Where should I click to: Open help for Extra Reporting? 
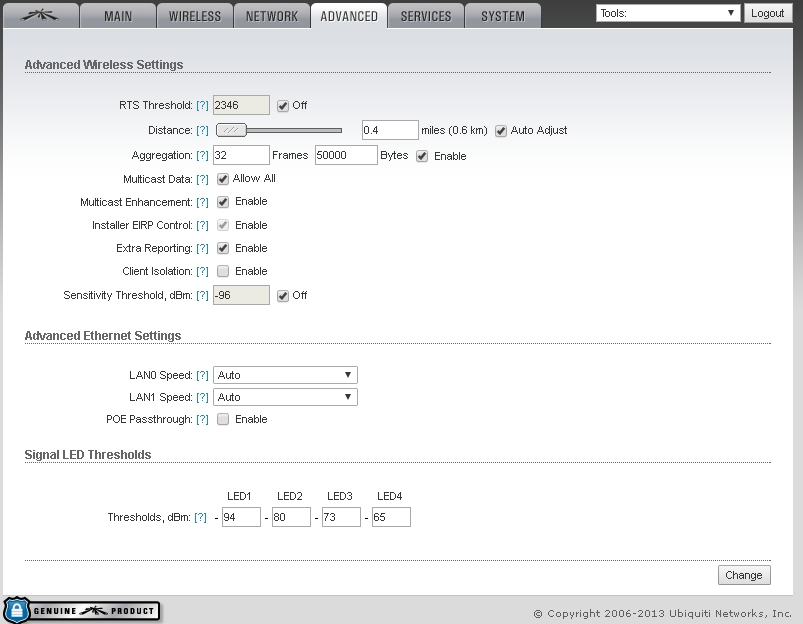(202, 248)
